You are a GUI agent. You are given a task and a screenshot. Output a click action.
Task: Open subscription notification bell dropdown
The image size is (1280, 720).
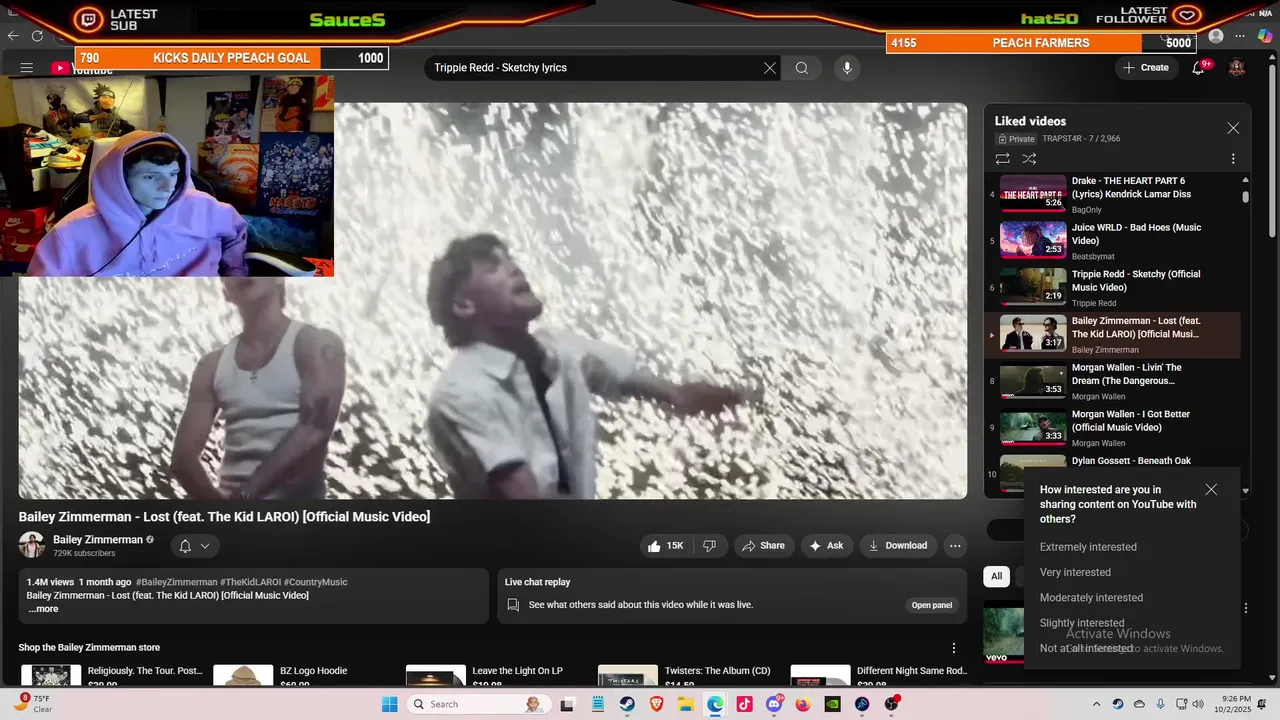[195, 546]
